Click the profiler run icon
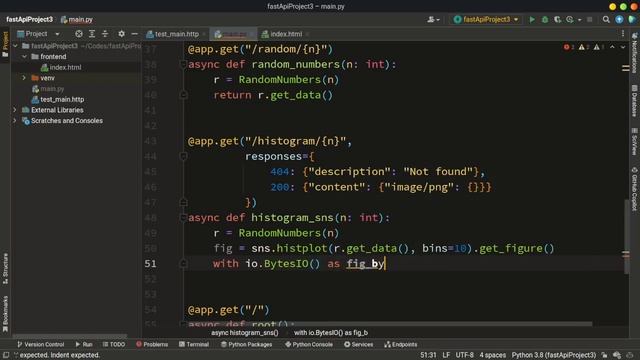 pyautogui.click(x=570, y=20)
